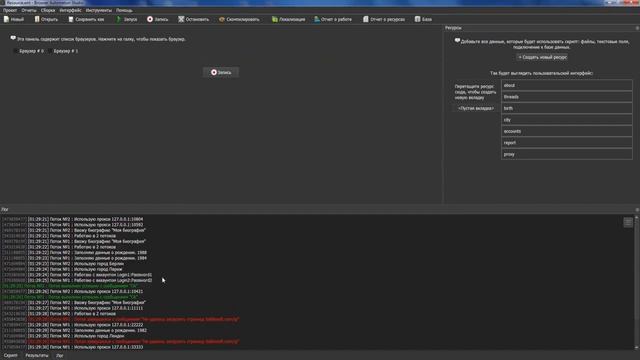Select log line with proxy 127.0.0.1:22222
640x360 pixels.
pyautogui.click(x=73, y=325)
